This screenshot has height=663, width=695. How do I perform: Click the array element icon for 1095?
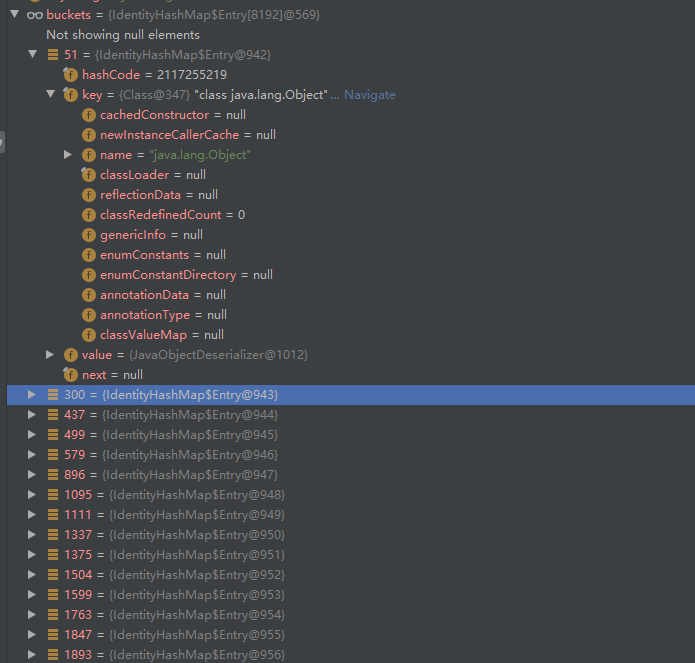pyautogui.click(x=53, y=494)
